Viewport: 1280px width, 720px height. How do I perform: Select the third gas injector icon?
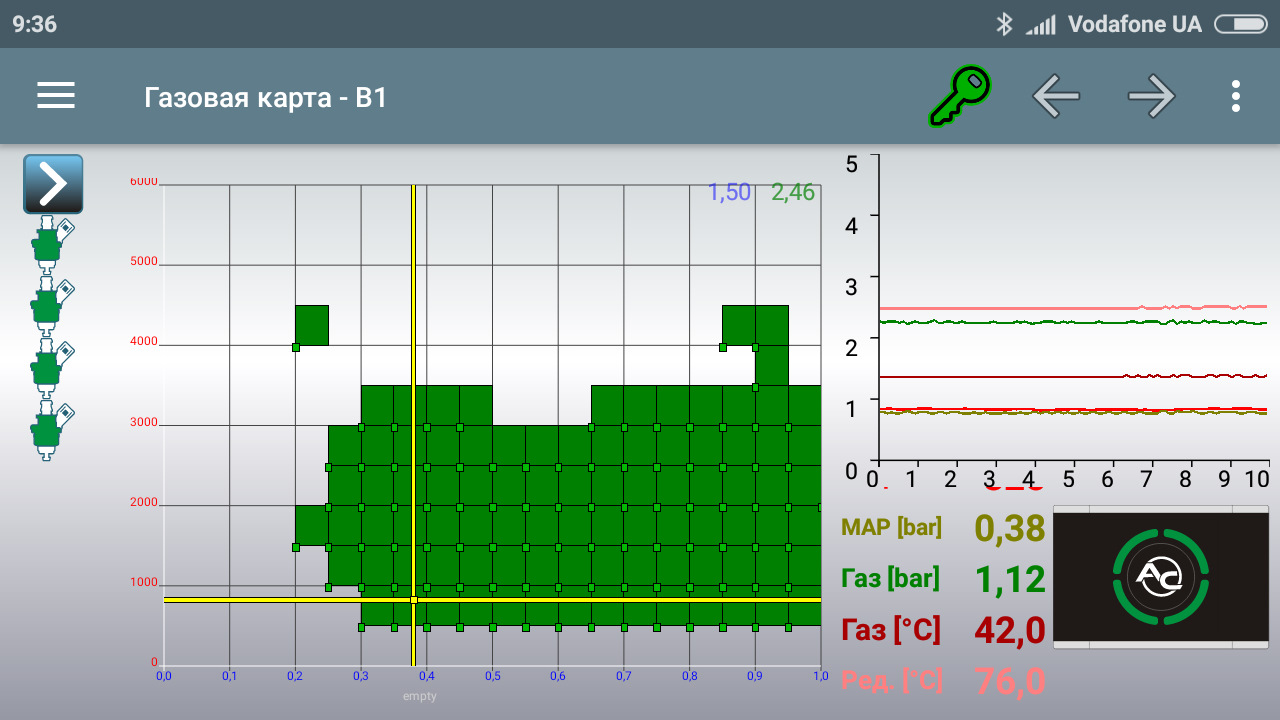(52, 369)
